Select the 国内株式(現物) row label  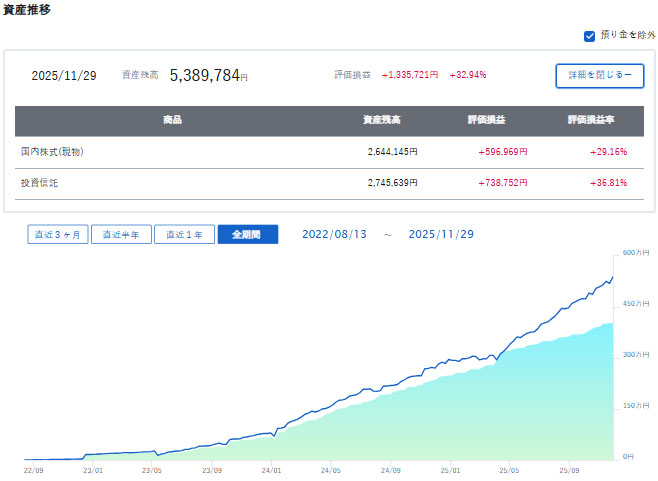tap(52, 152)
